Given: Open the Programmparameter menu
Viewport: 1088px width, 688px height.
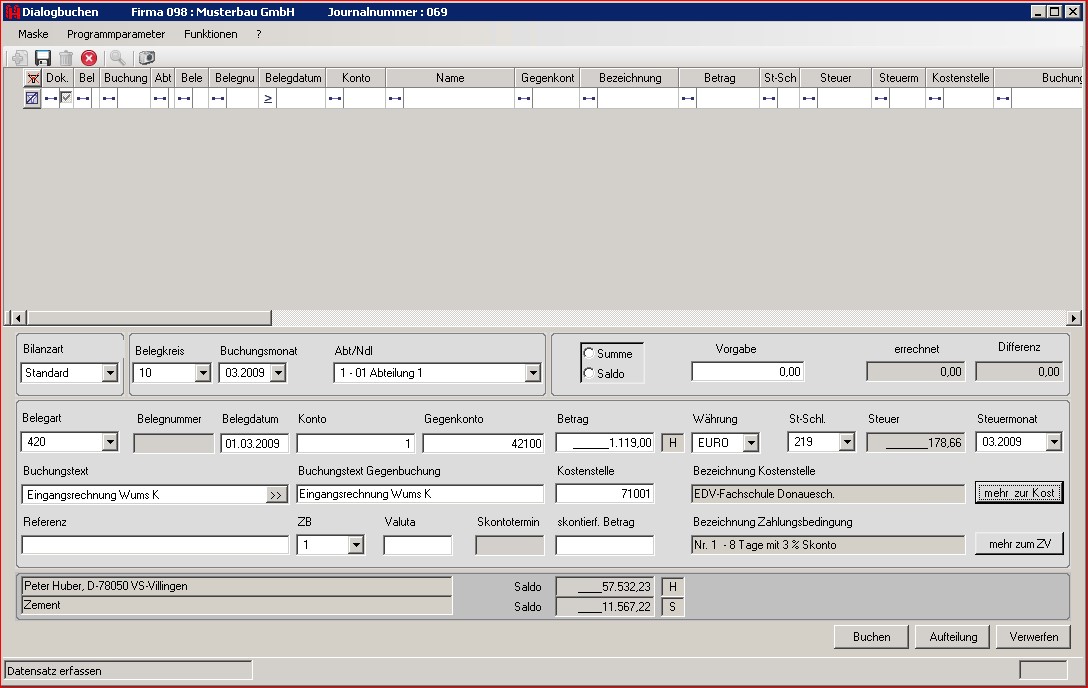Looking at the screenshot, I should (x=116, y=34).
